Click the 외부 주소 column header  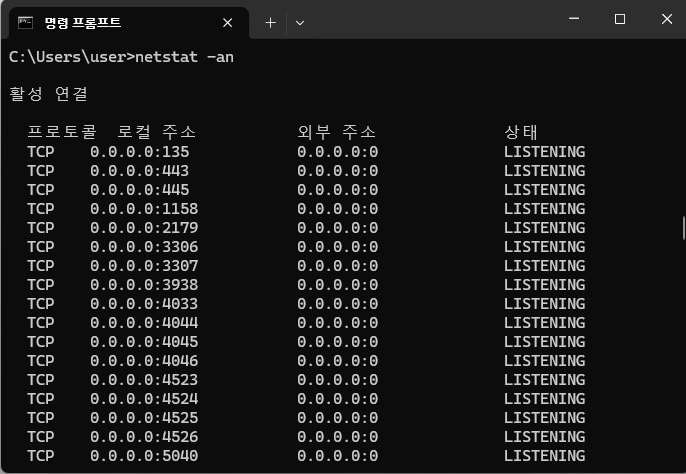click(336, 132)
